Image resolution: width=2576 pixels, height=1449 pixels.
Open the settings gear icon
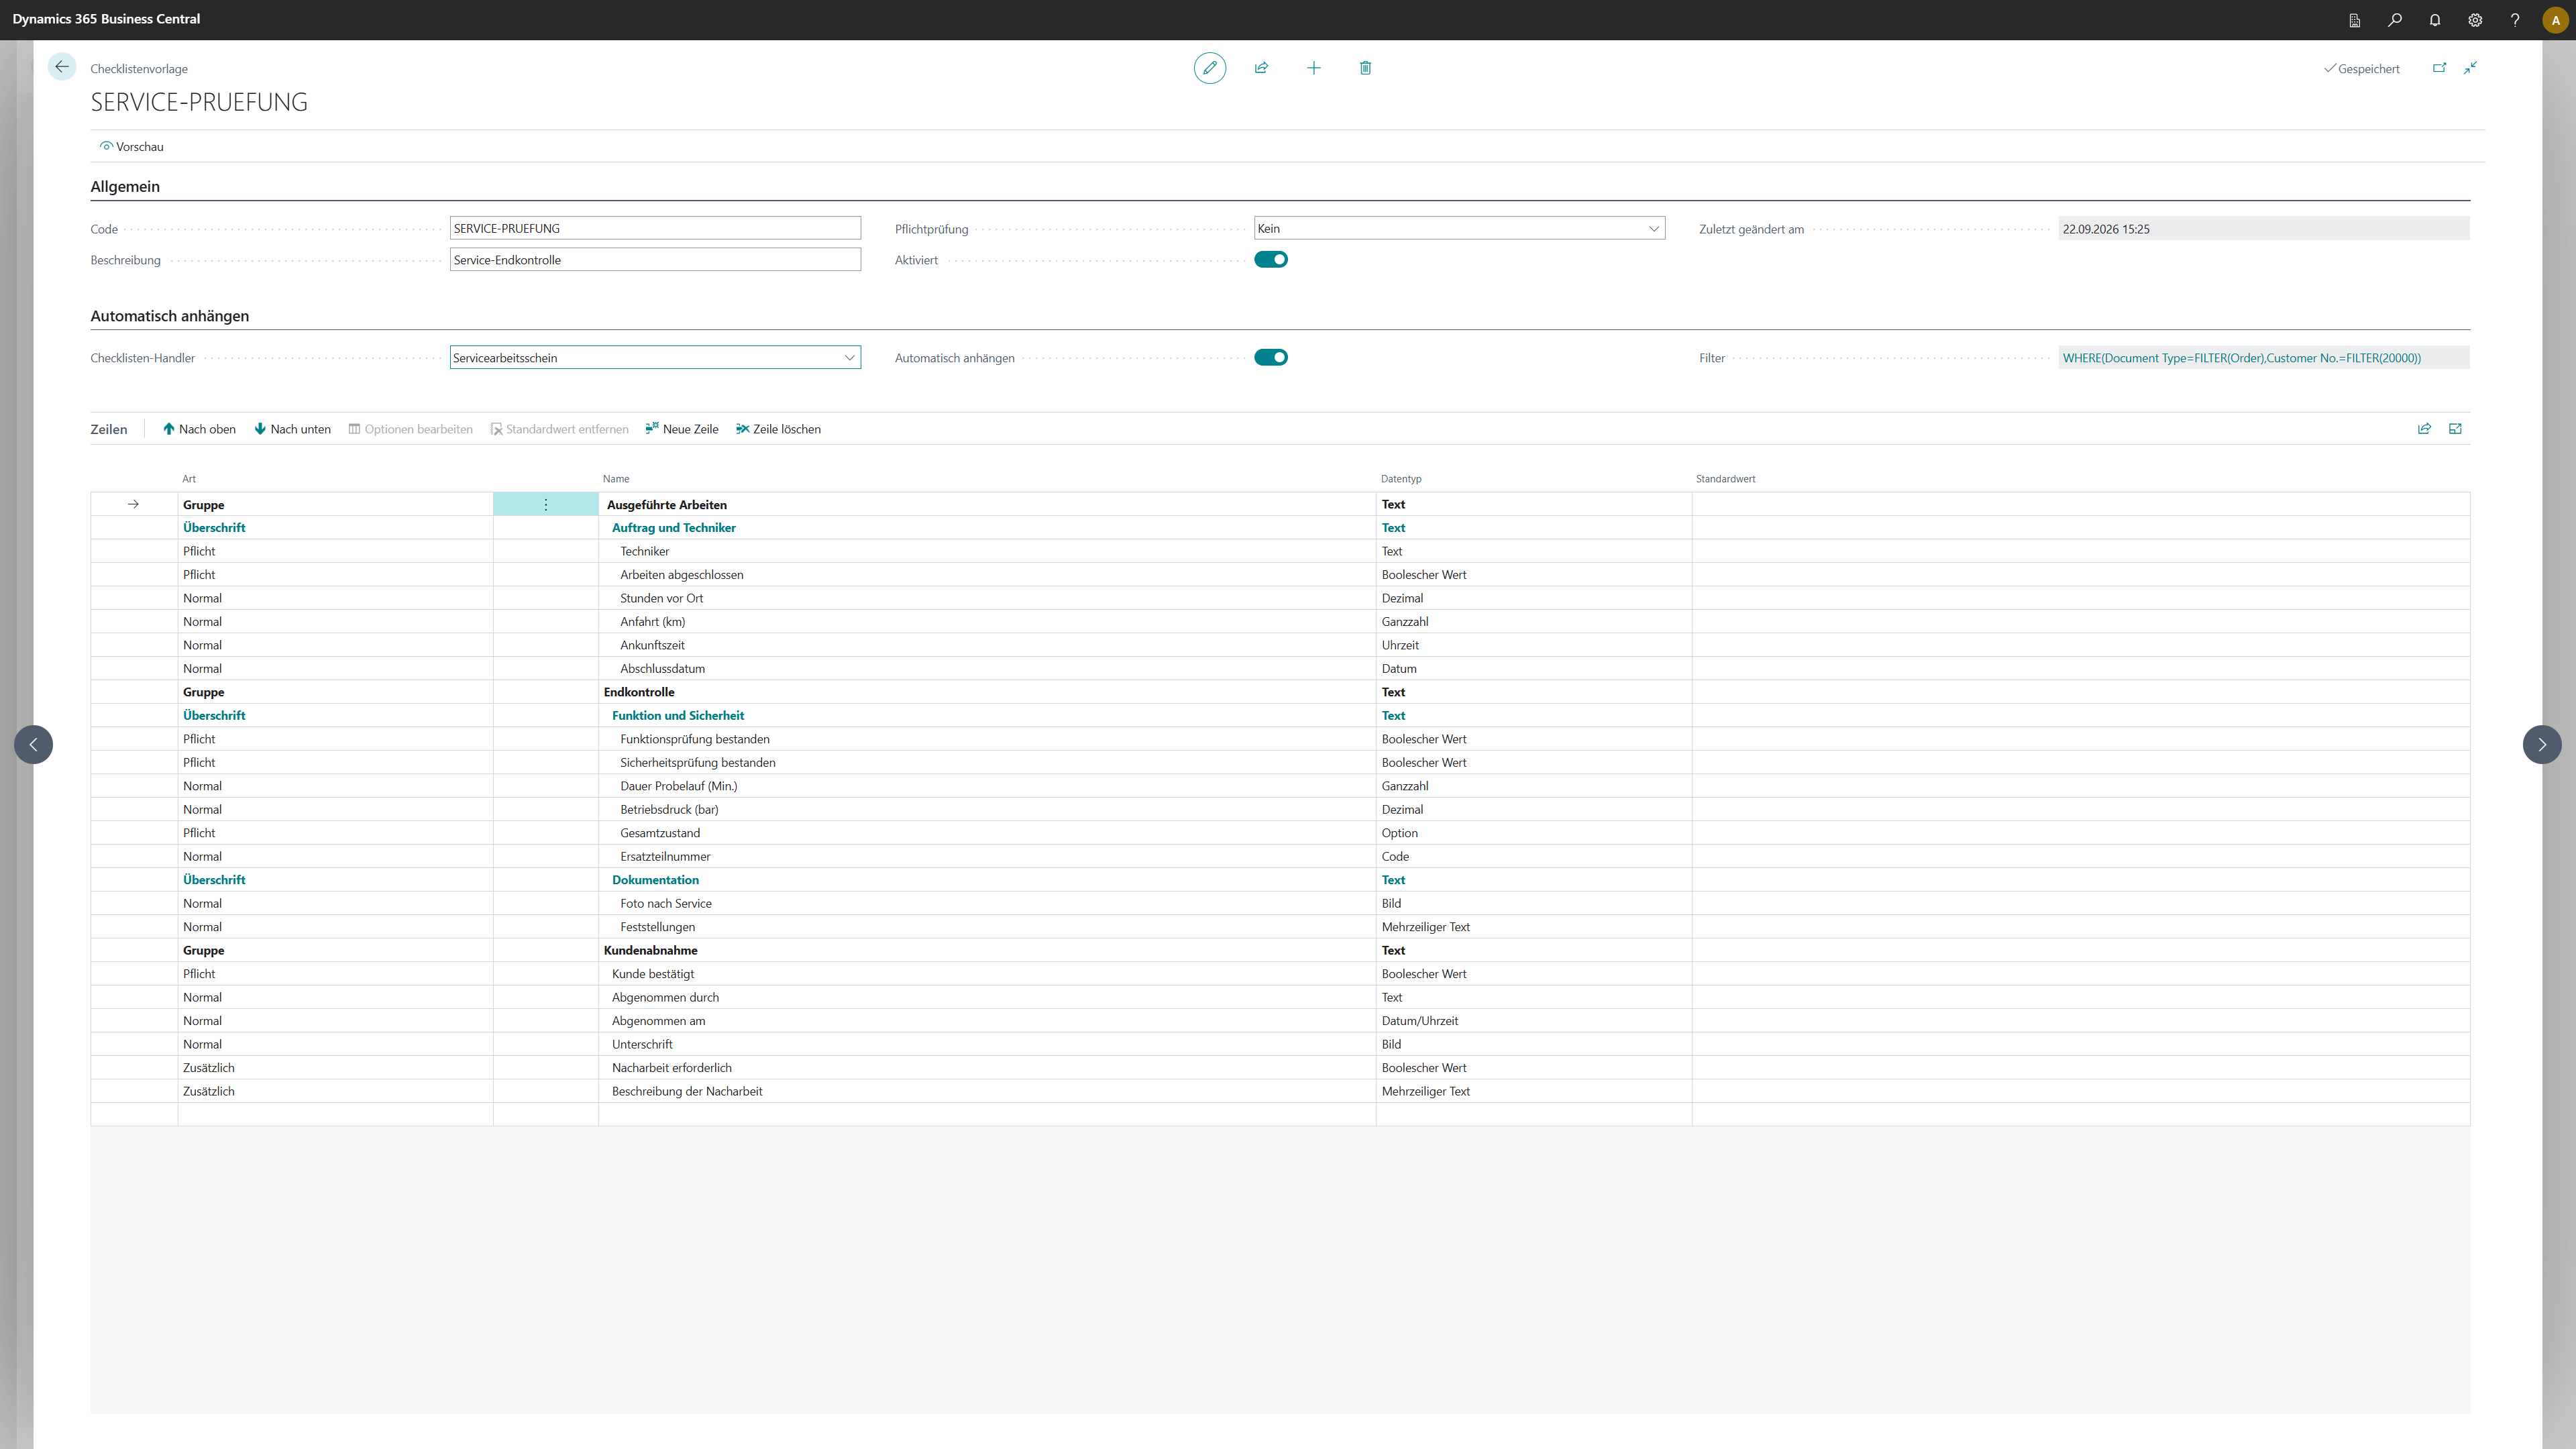(2475, 20)
